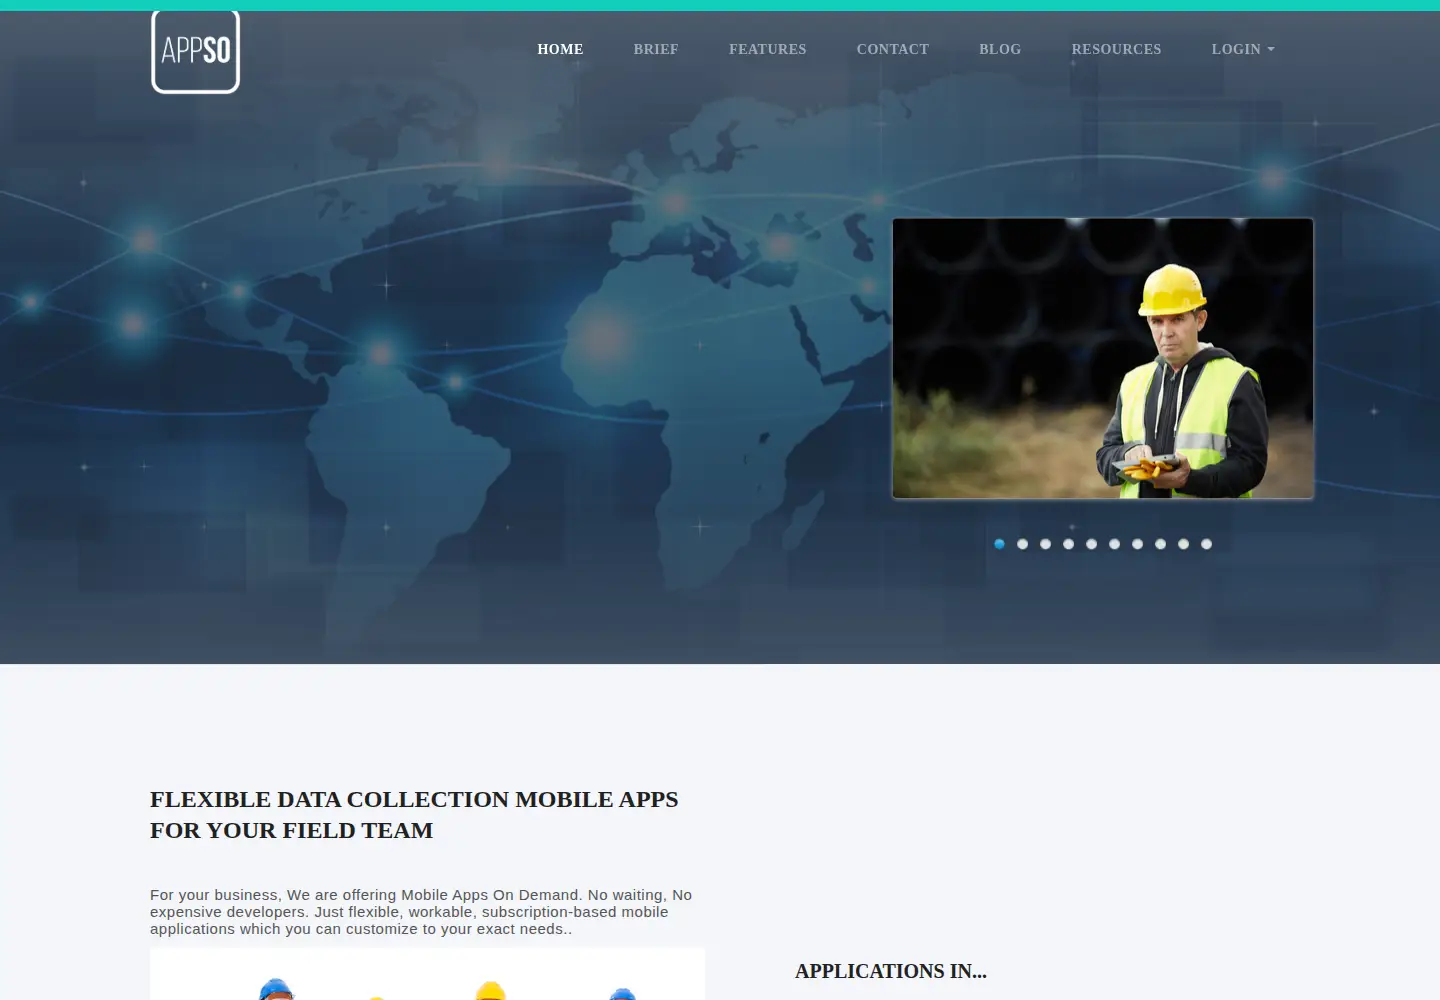The width and height of the screenshot is (1440, 1000).
Task: Click the 'Applications in...' heading
Action: click(891, 971)
